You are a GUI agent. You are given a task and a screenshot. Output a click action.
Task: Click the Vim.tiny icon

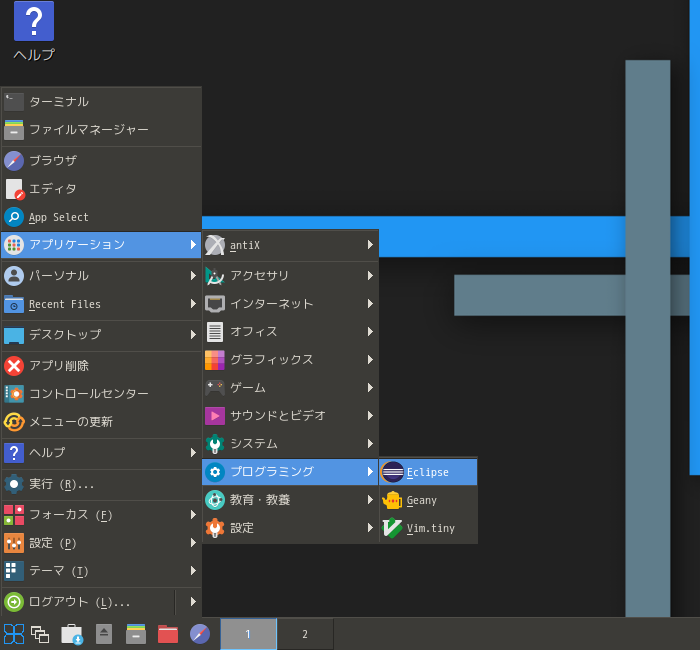tap(392, 528)
